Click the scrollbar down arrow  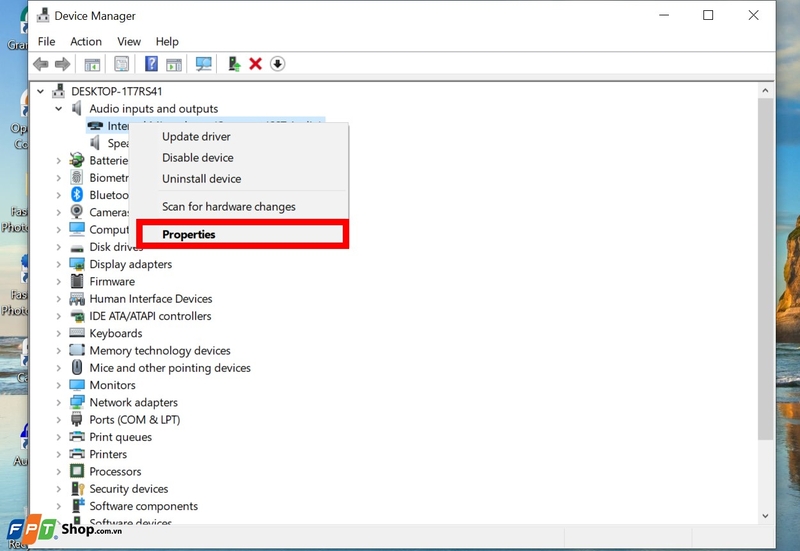click(765, 516)
